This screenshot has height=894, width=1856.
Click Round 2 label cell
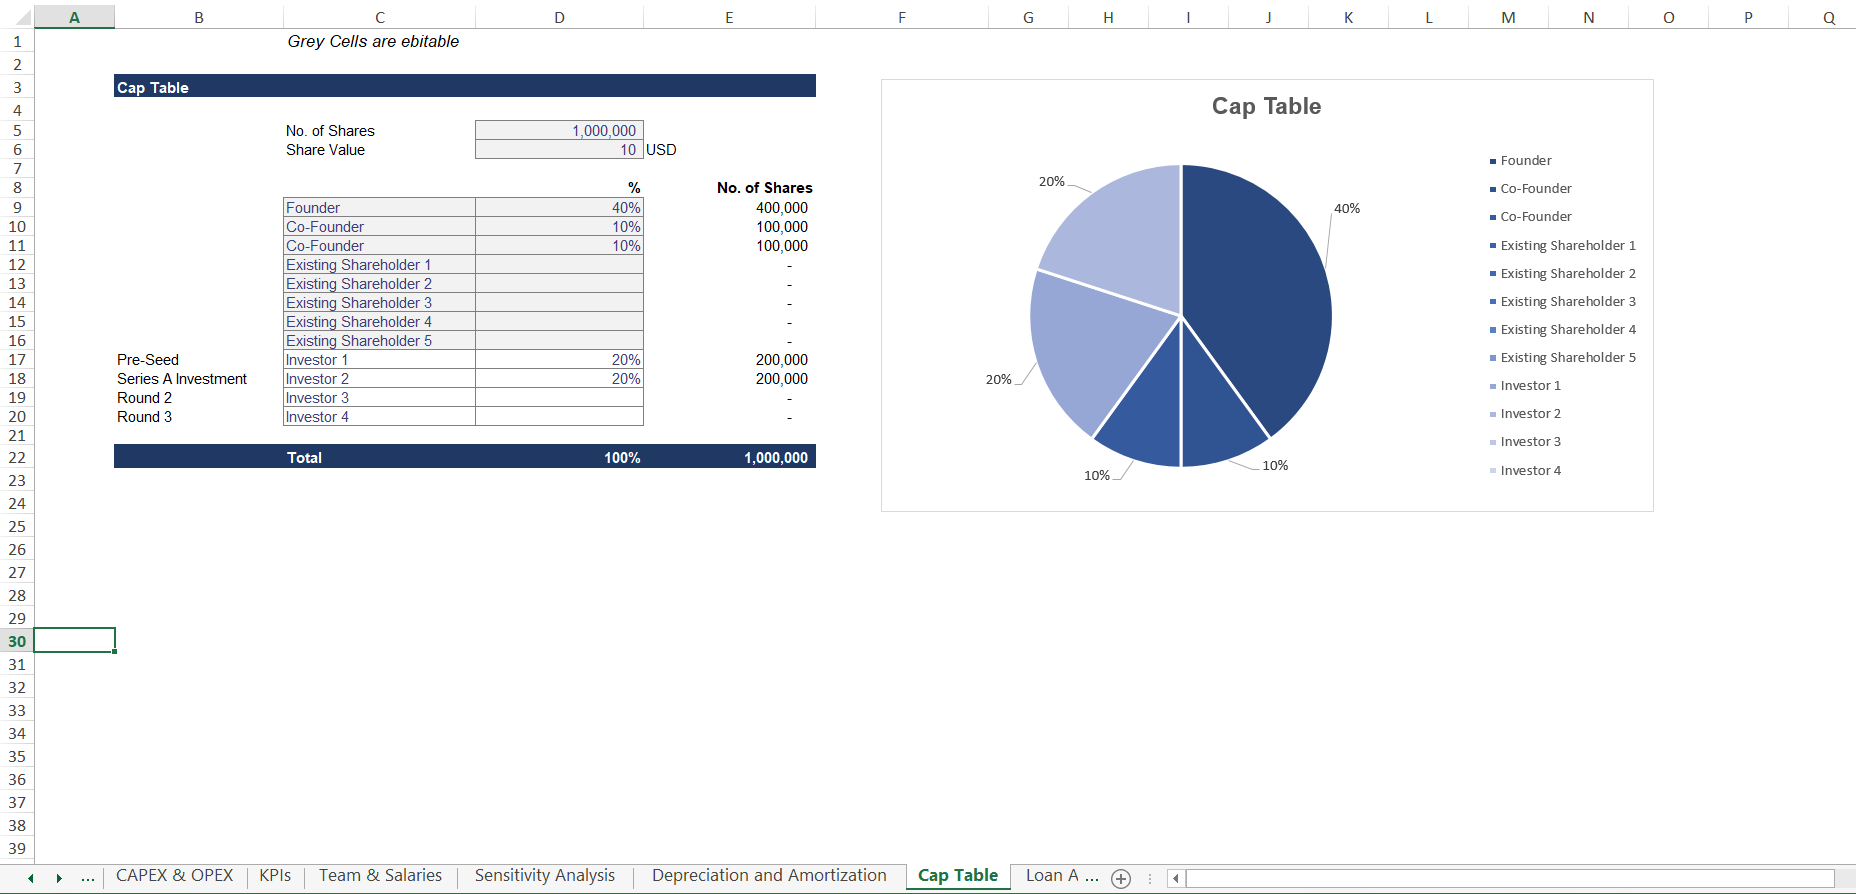click(145, 398)
